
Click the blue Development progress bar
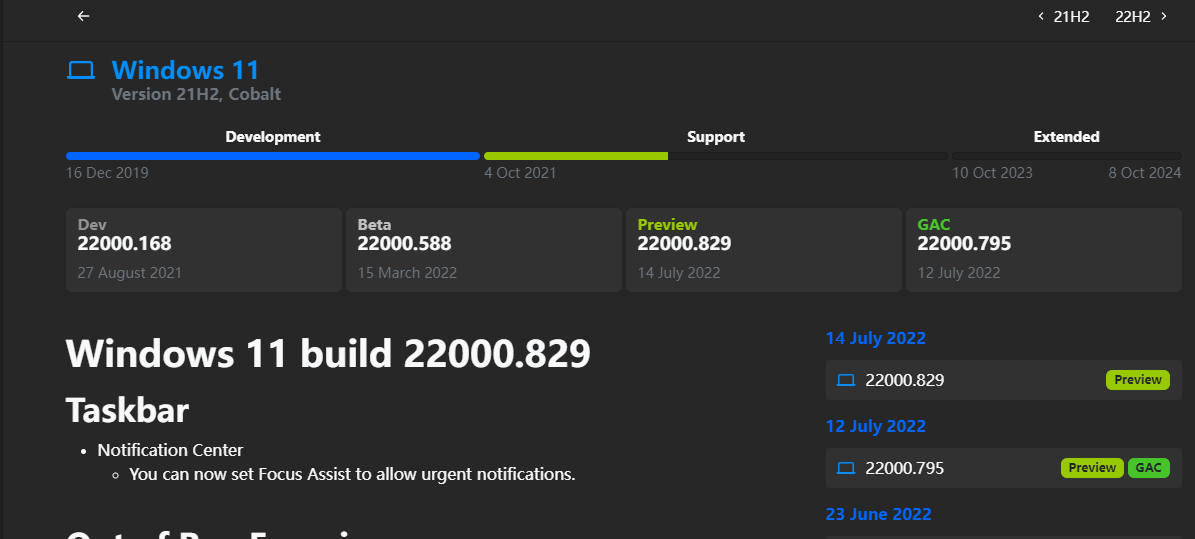click(273, 156)
